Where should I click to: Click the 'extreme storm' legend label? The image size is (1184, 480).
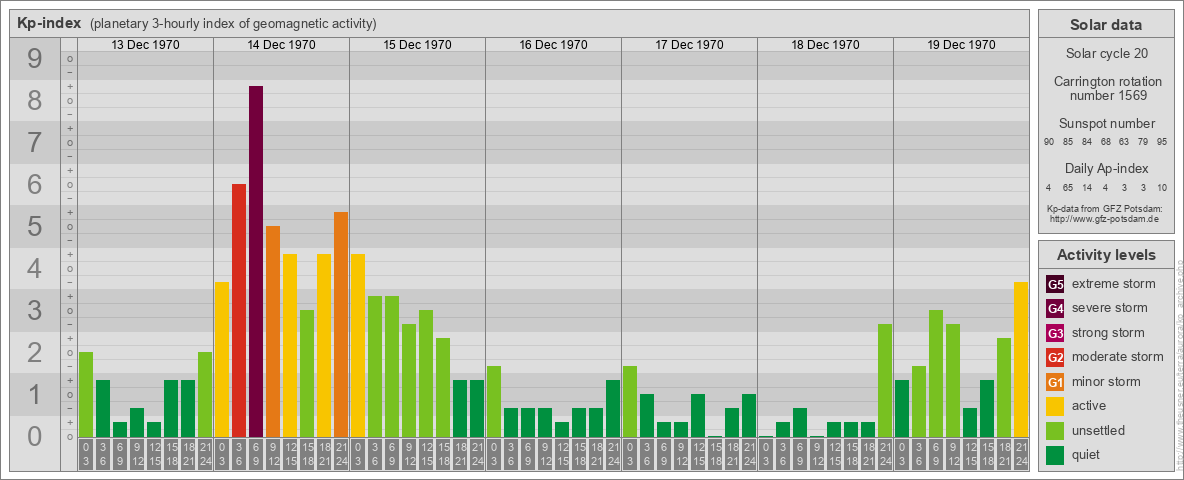(1114, 284)
